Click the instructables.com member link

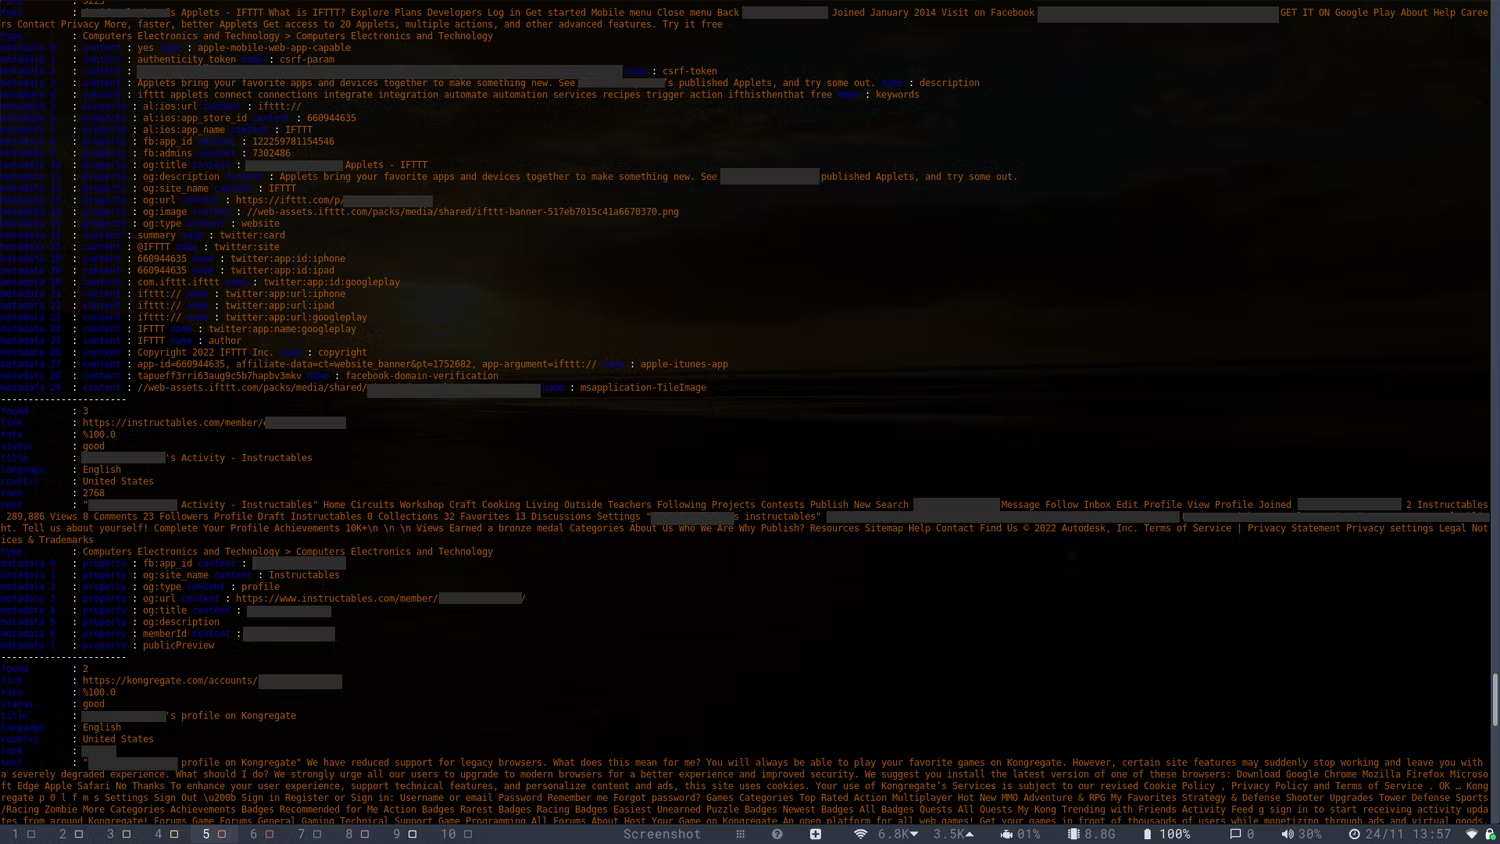pyautogui.click(x=214, y=423)
